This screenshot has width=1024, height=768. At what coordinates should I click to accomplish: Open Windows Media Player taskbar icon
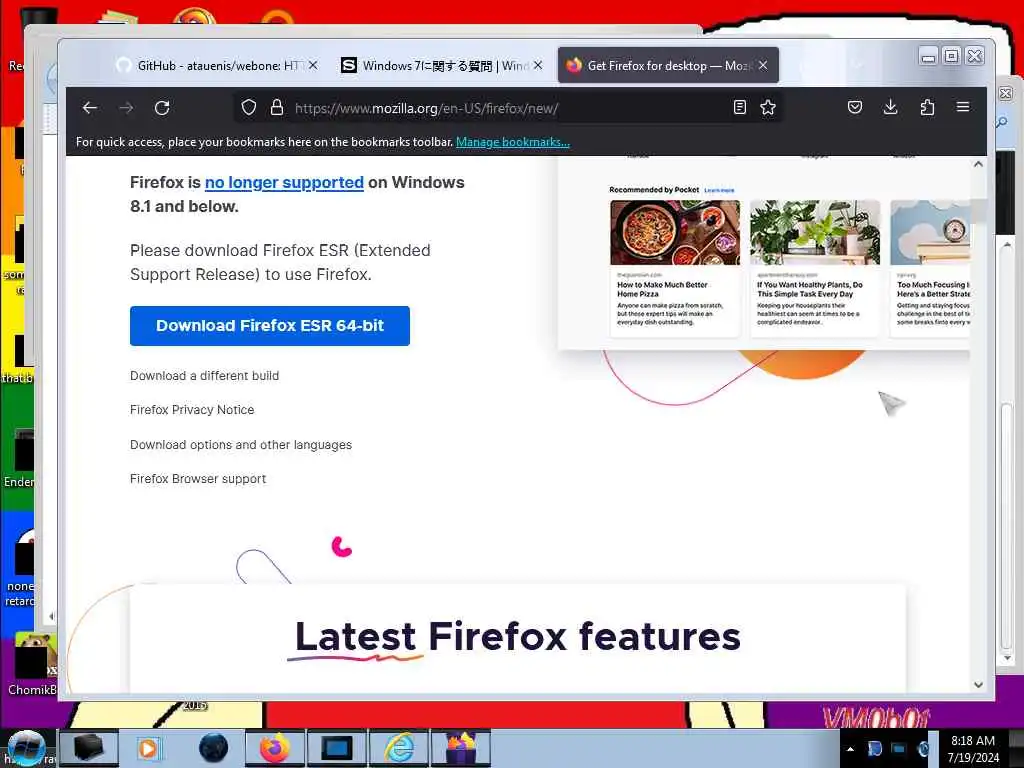(149, 748)
